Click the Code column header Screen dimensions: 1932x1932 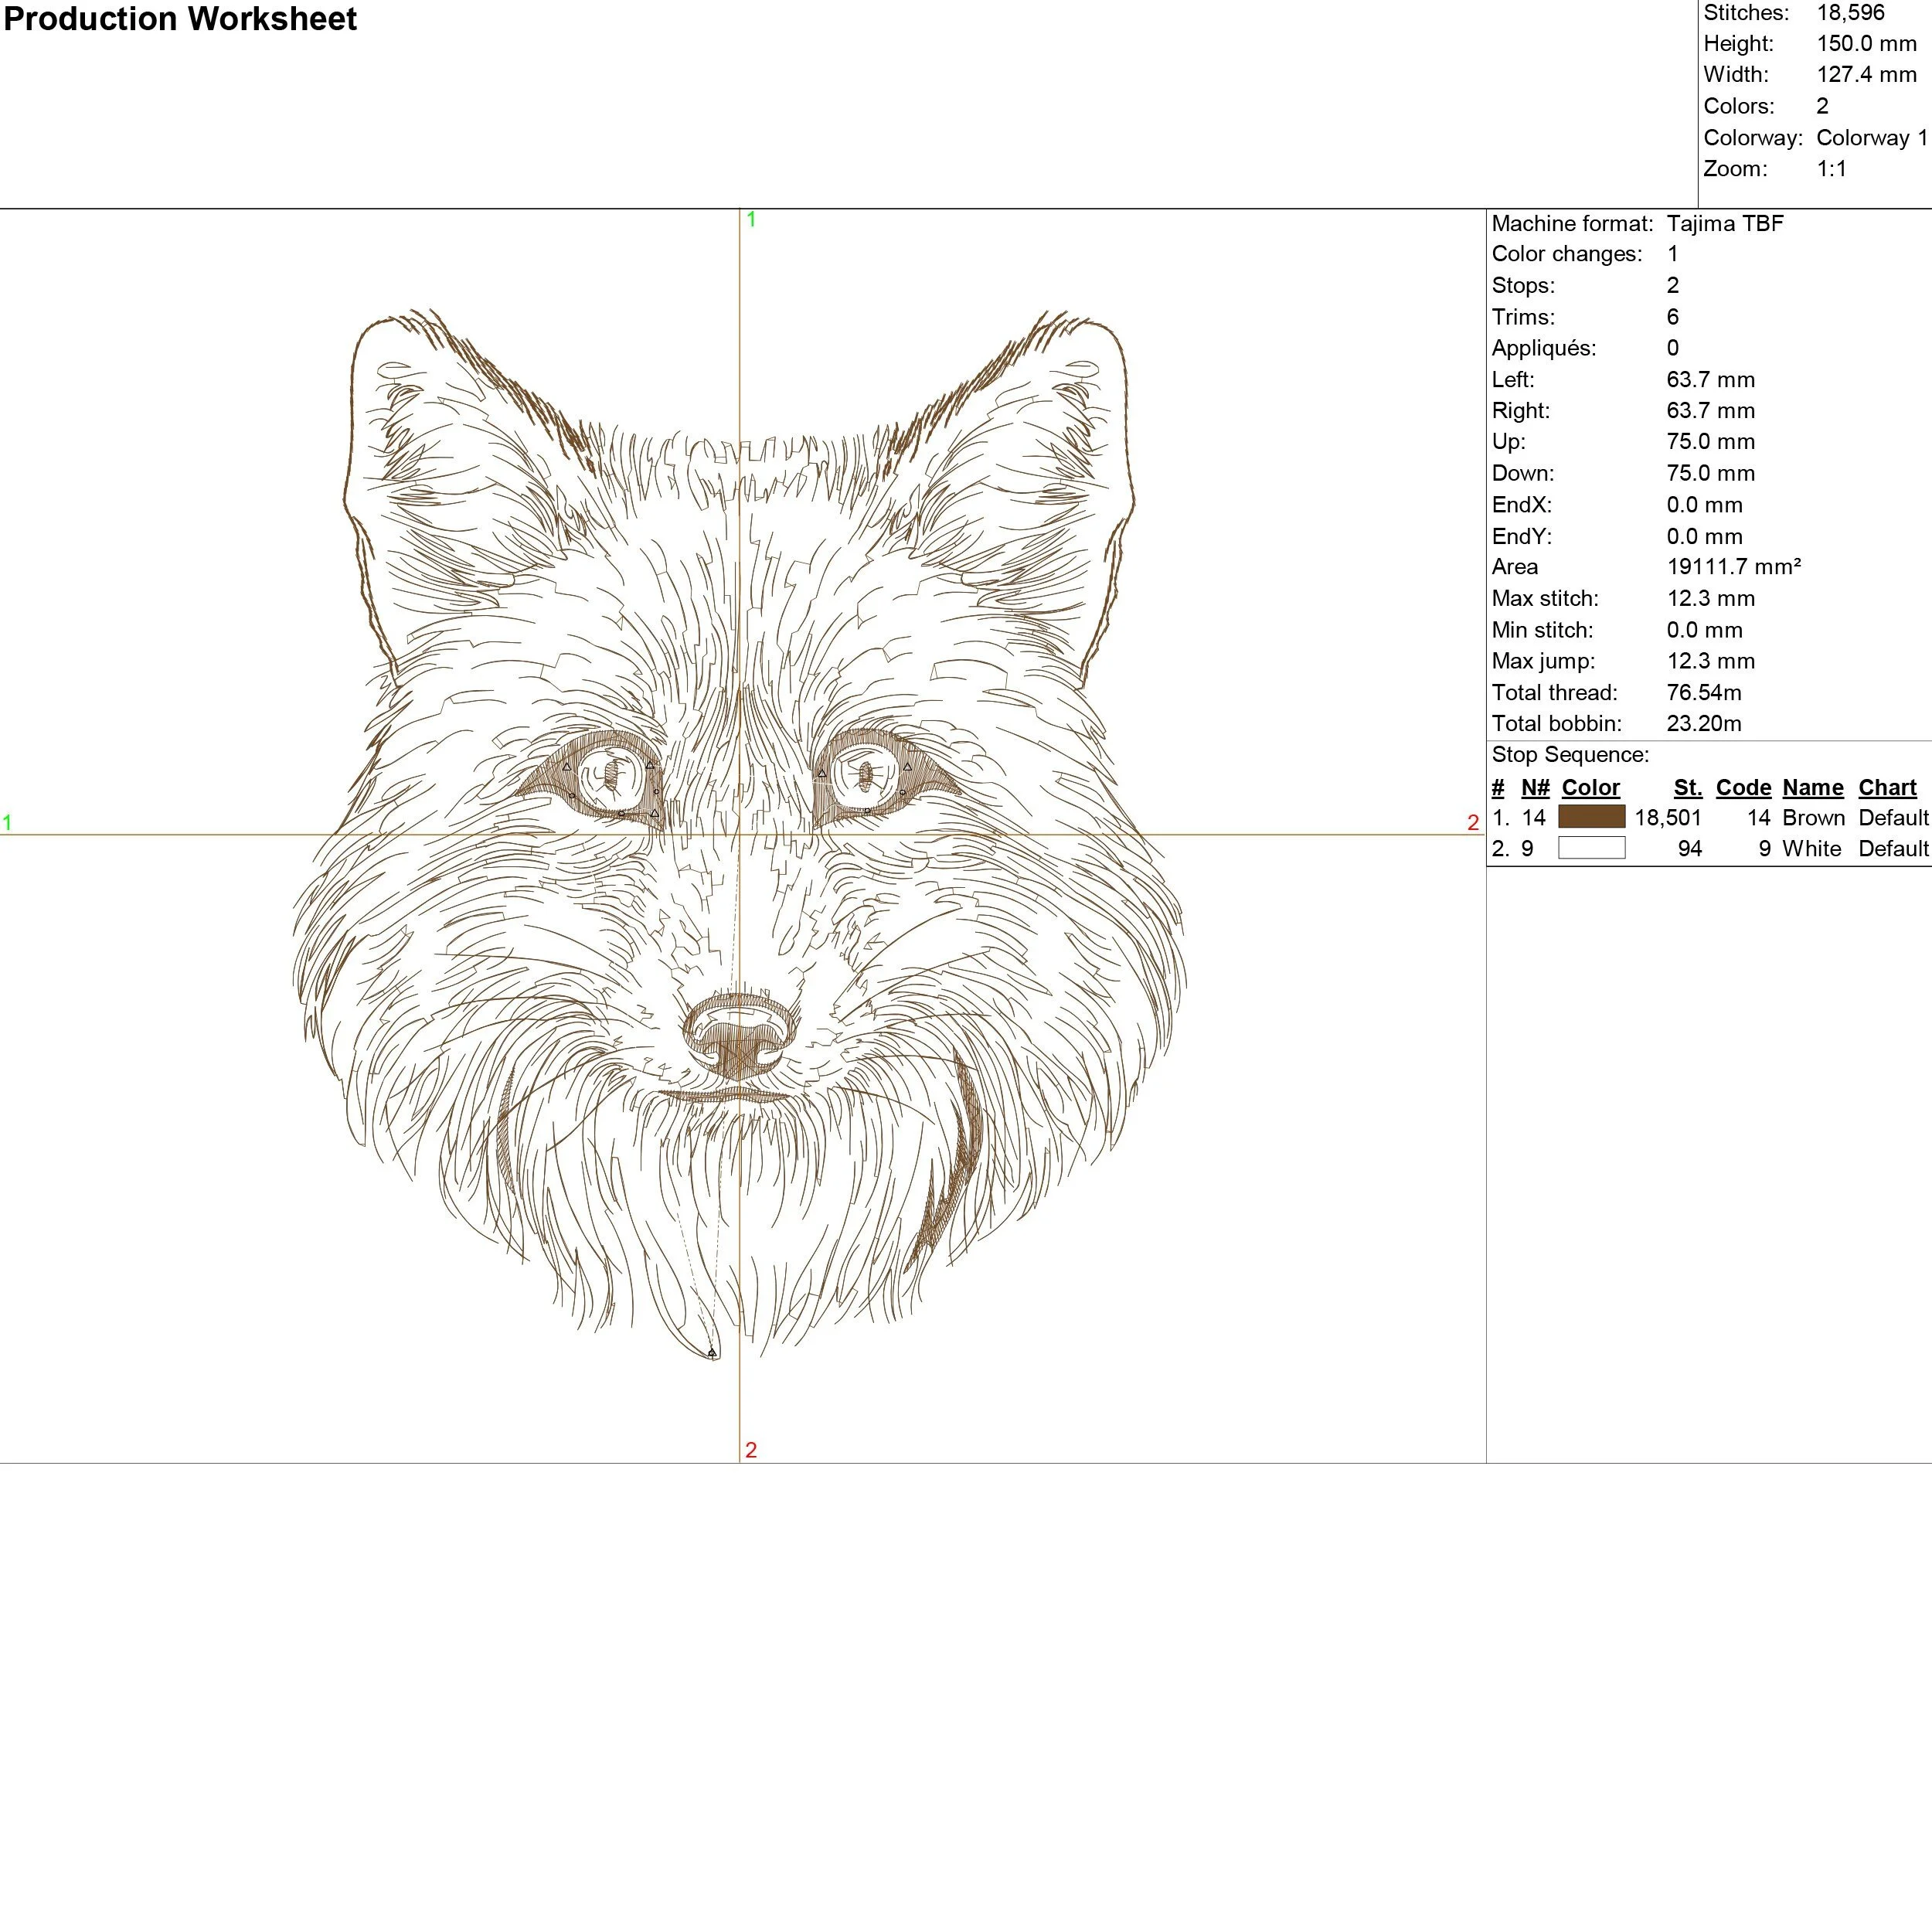(1743, 787)
